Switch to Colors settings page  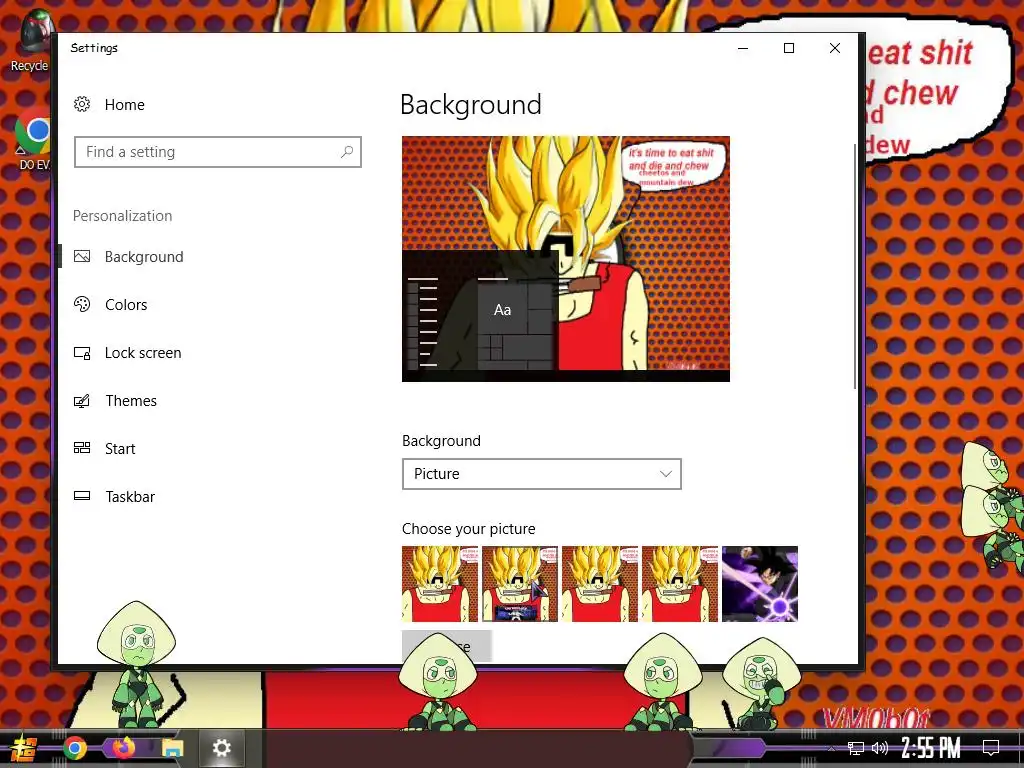point(126,304)
